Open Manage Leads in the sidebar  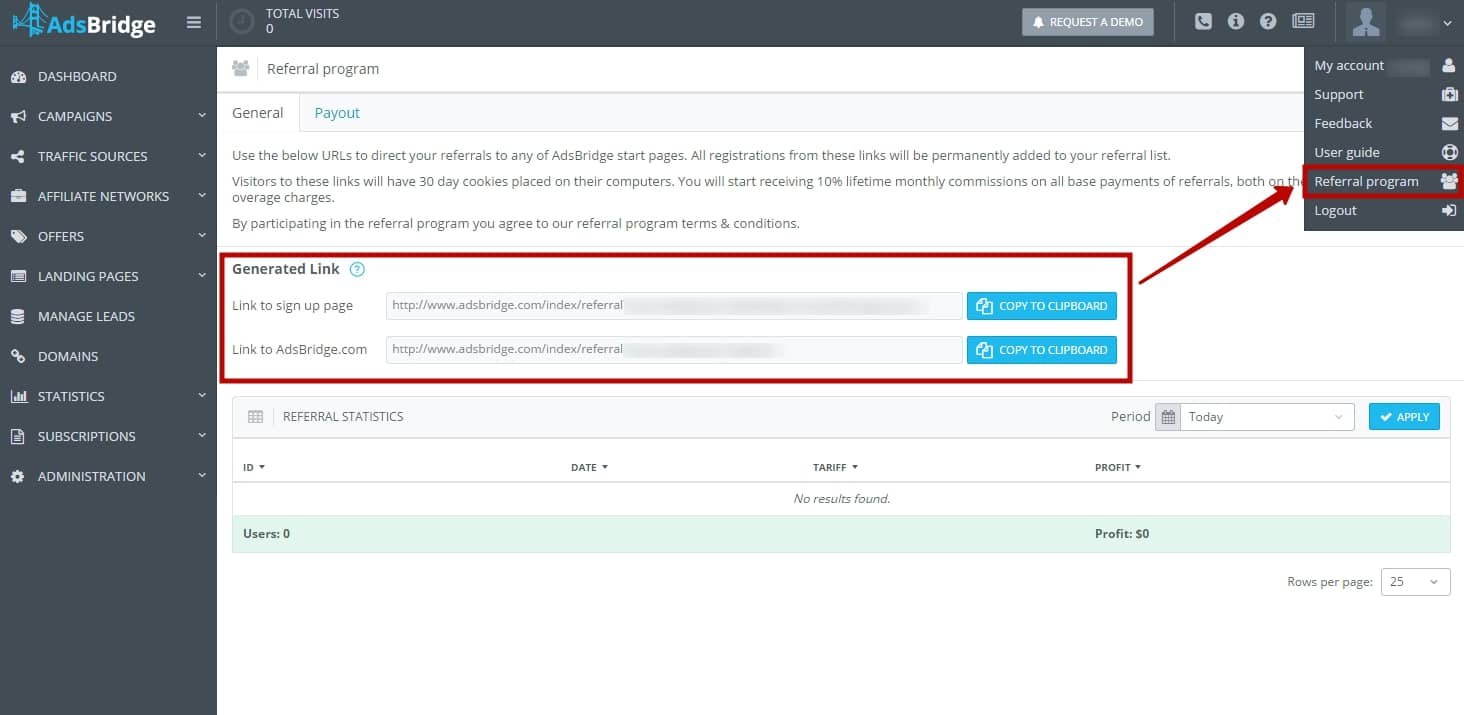[108, 316]
